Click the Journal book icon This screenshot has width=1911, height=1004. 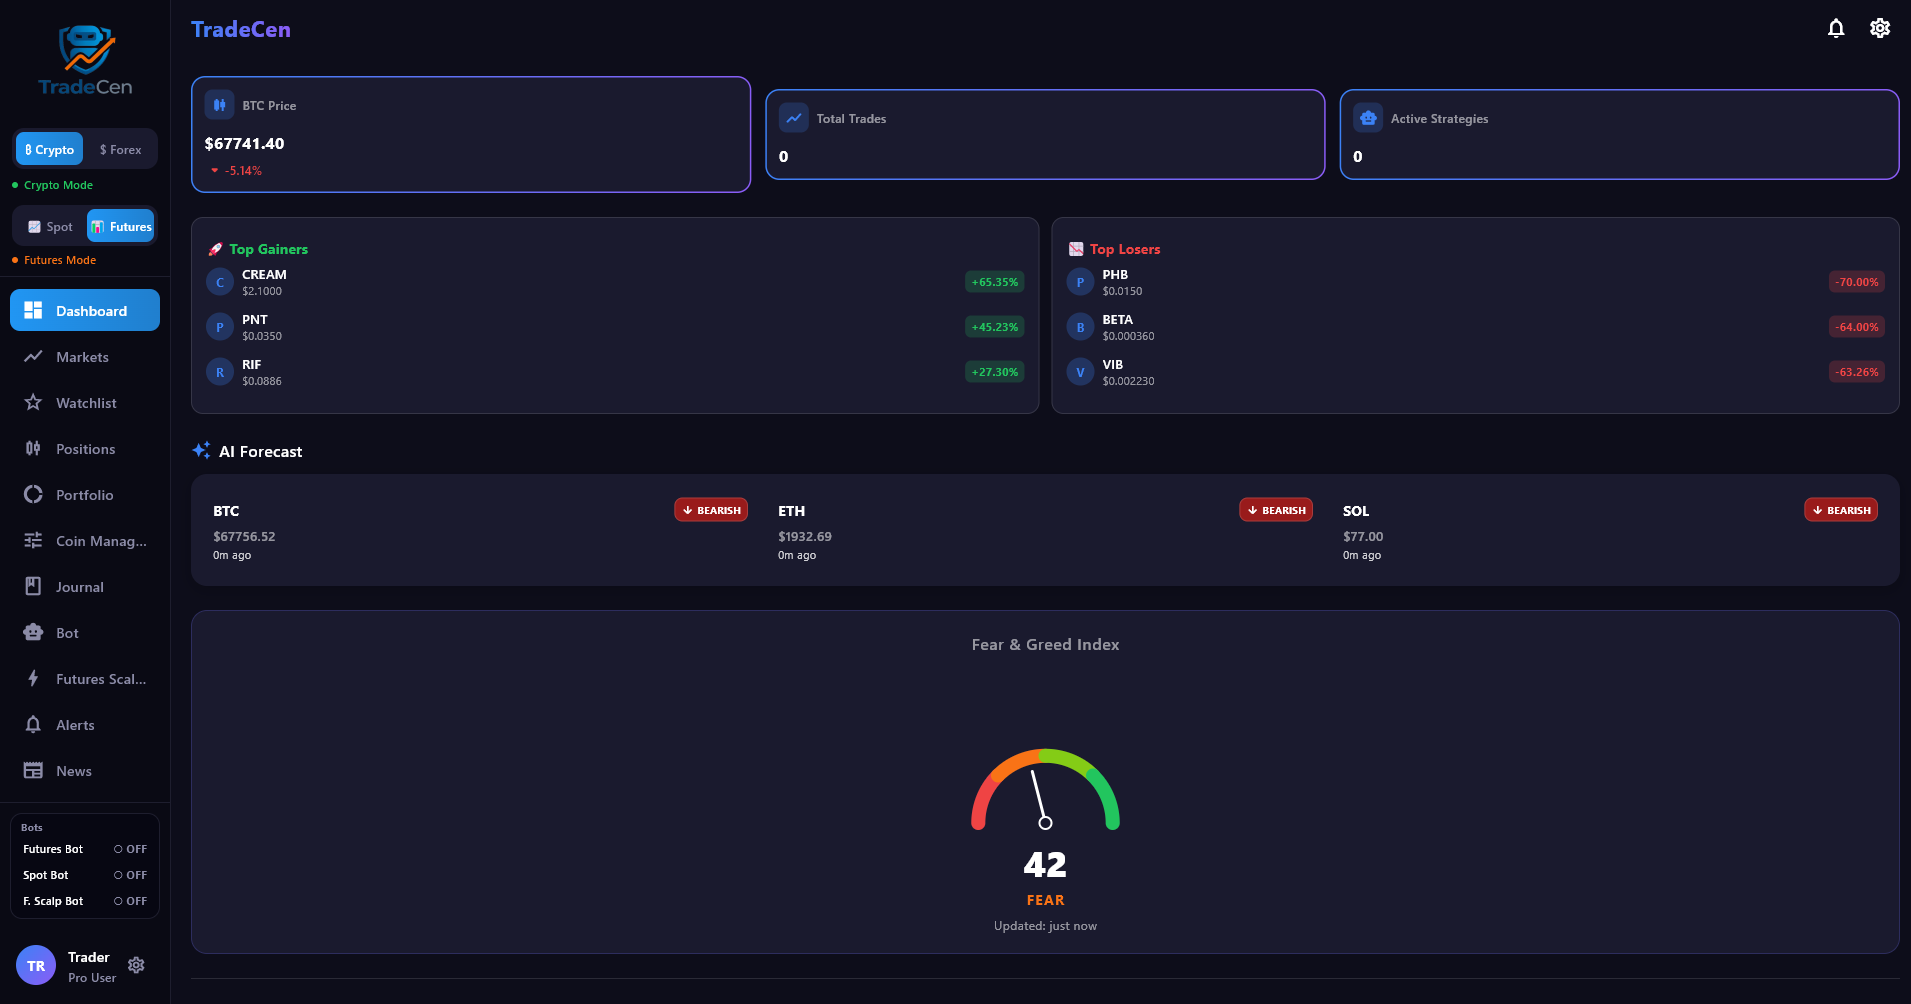(33, 586)
